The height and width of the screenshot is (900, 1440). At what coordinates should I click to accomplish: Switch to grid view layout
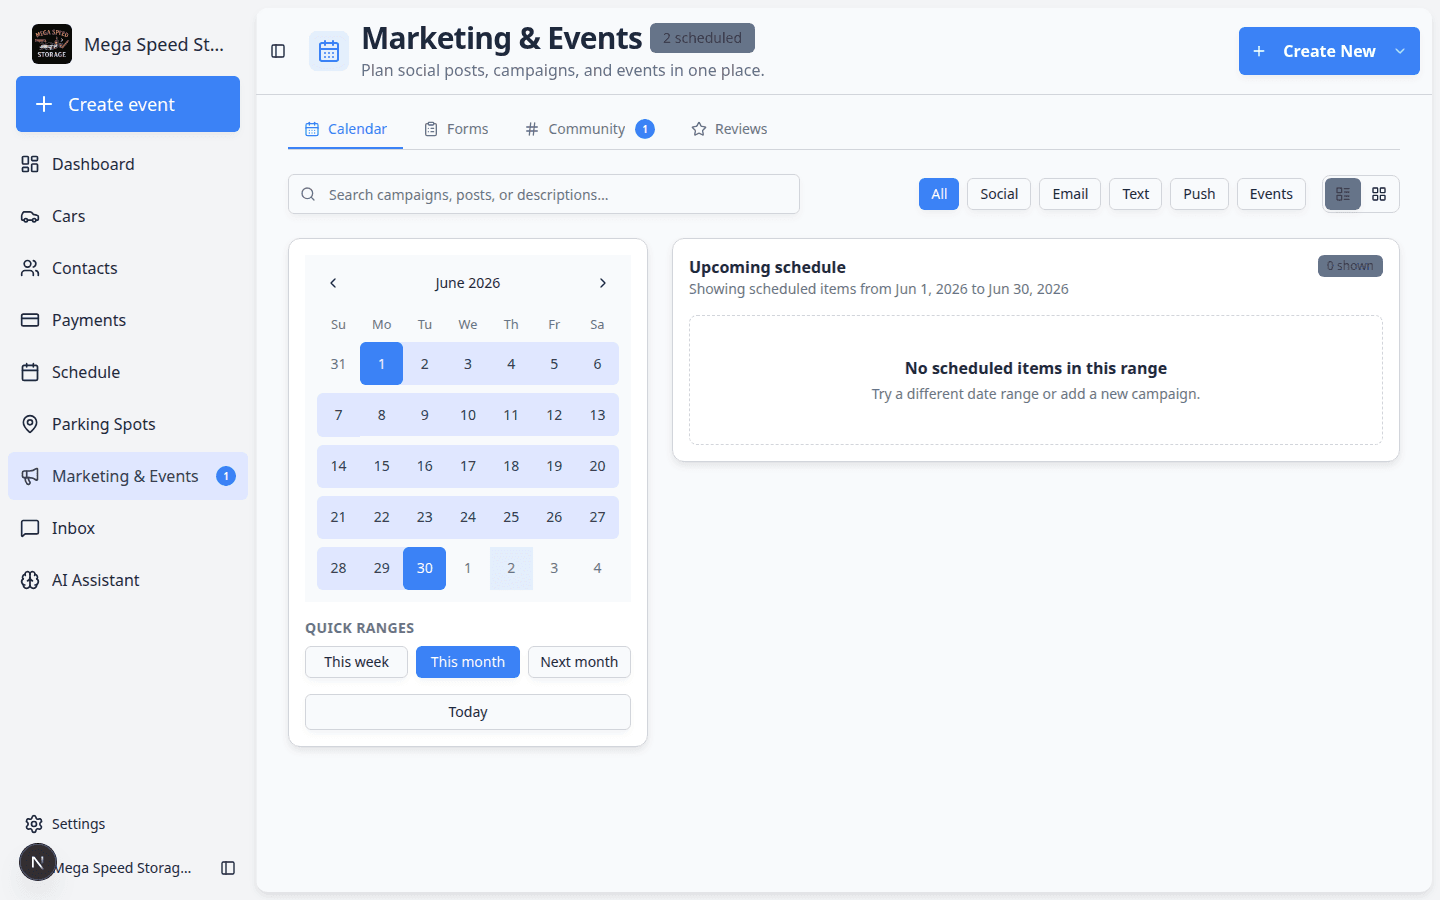tap(1379, 194)
